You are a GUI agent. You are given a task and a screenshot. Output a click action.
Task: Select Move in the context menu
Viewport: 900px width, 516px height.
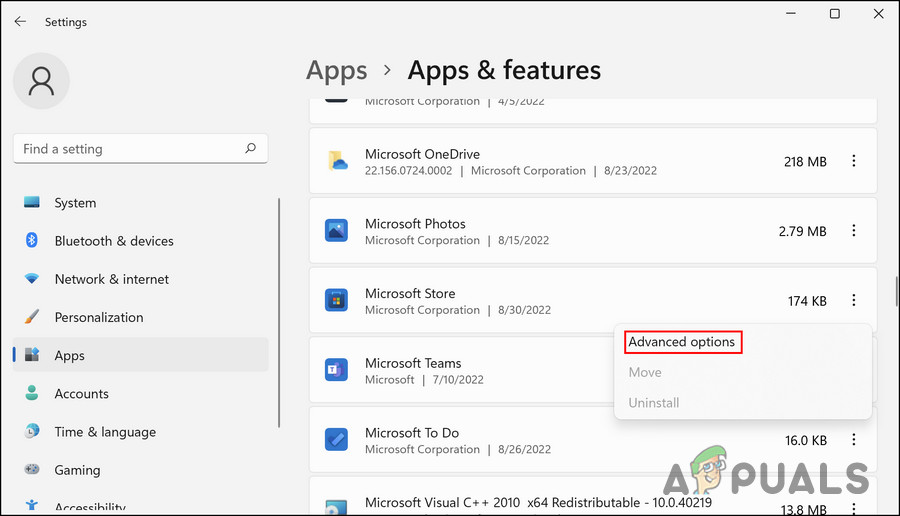point(645,372)
